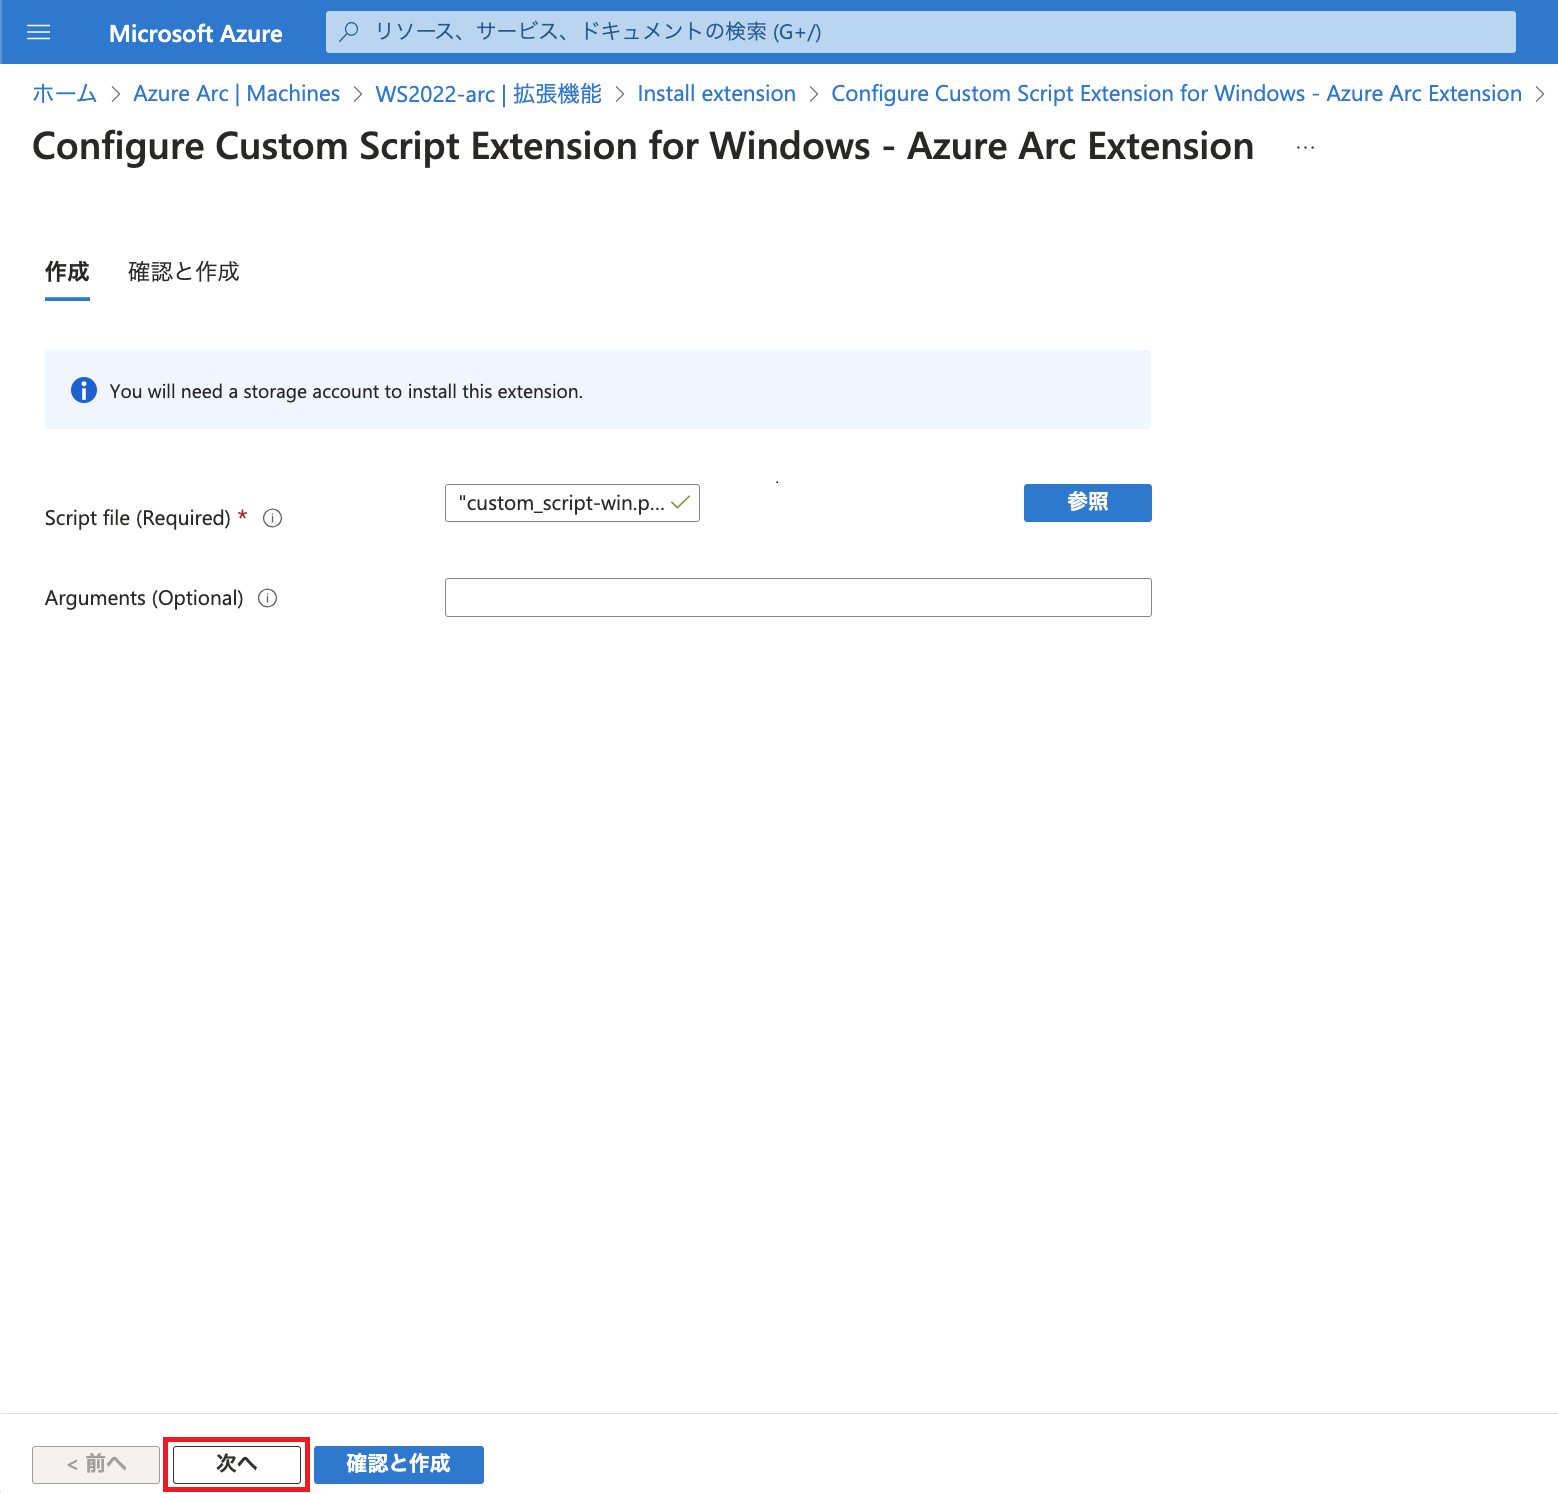Open the ellipsis more options beside title
The height and width of the screenshot is (1494, 1558).
pyautogui.click(x=1305, y=147)
